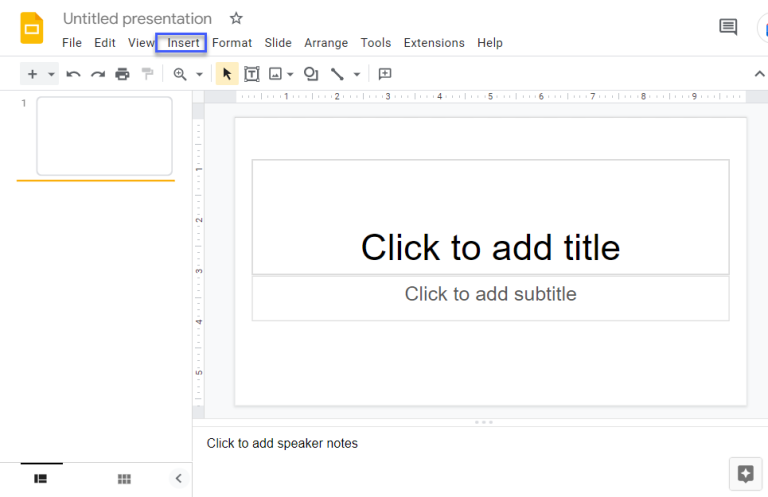
Task: Switch to filmstrip view
Action: pos(41,479)
